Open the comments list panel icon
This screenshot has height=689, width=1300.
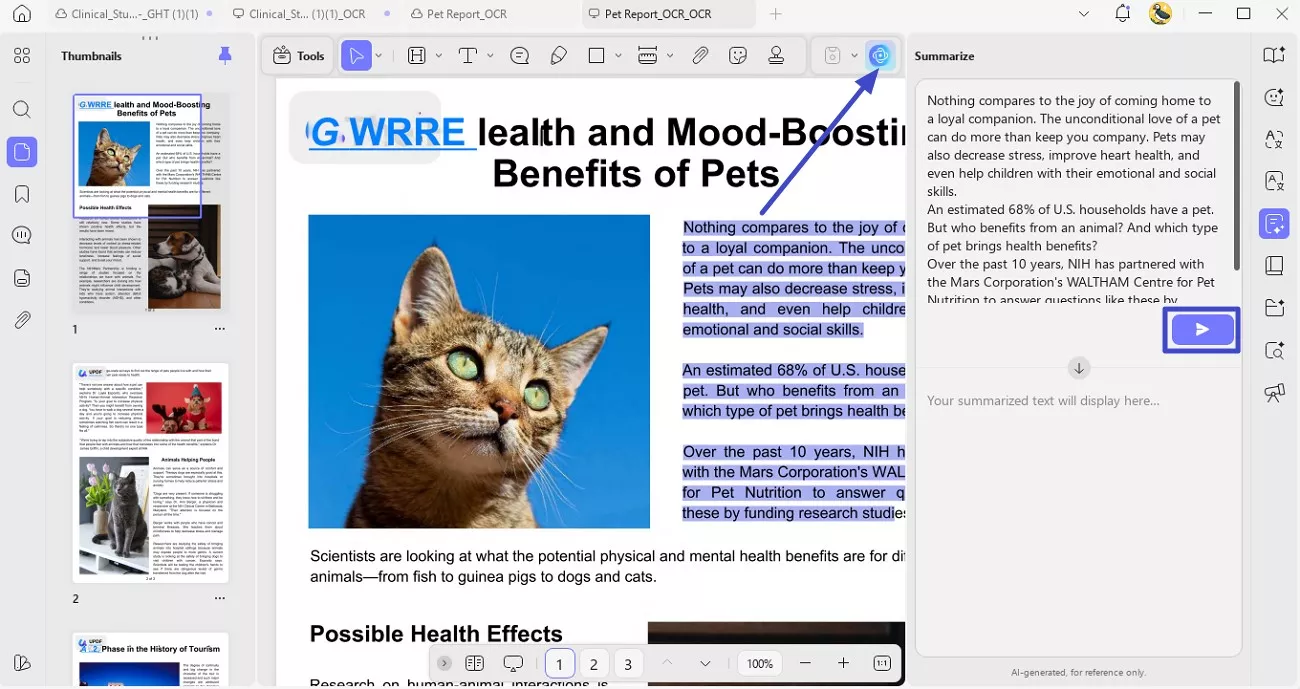coord(22,236)
